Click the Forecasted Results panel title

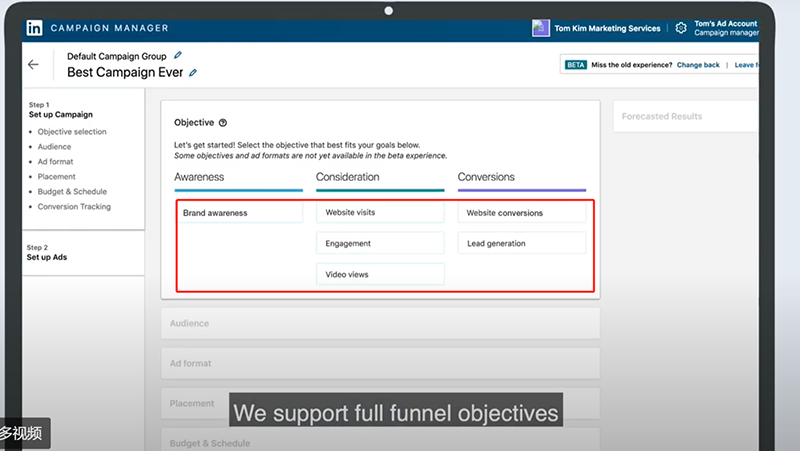662,116
